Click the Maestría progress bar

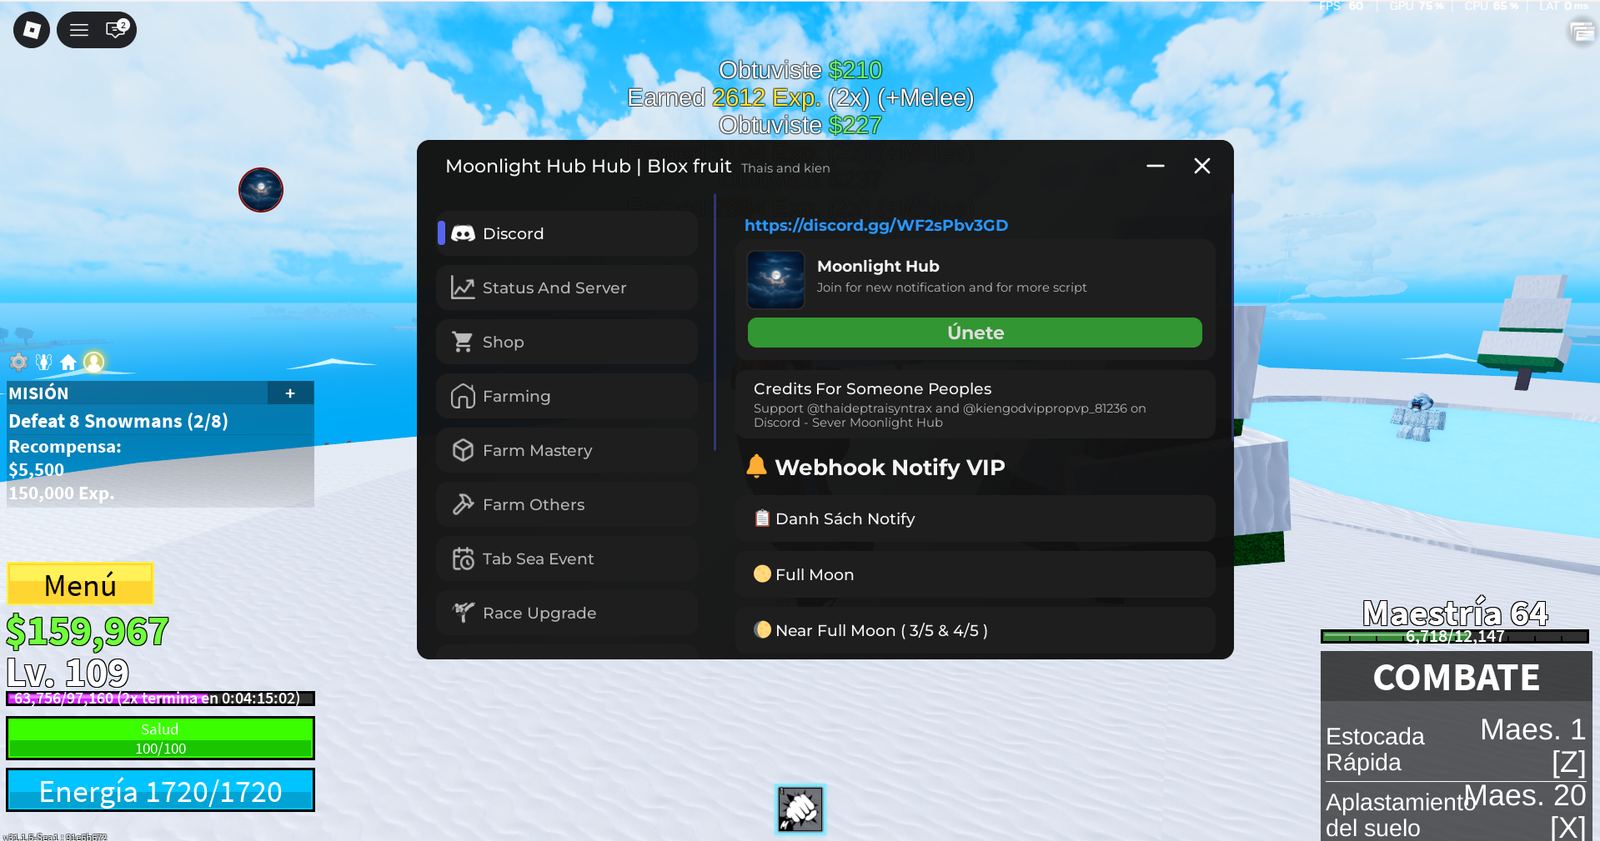coord(1455,636)
